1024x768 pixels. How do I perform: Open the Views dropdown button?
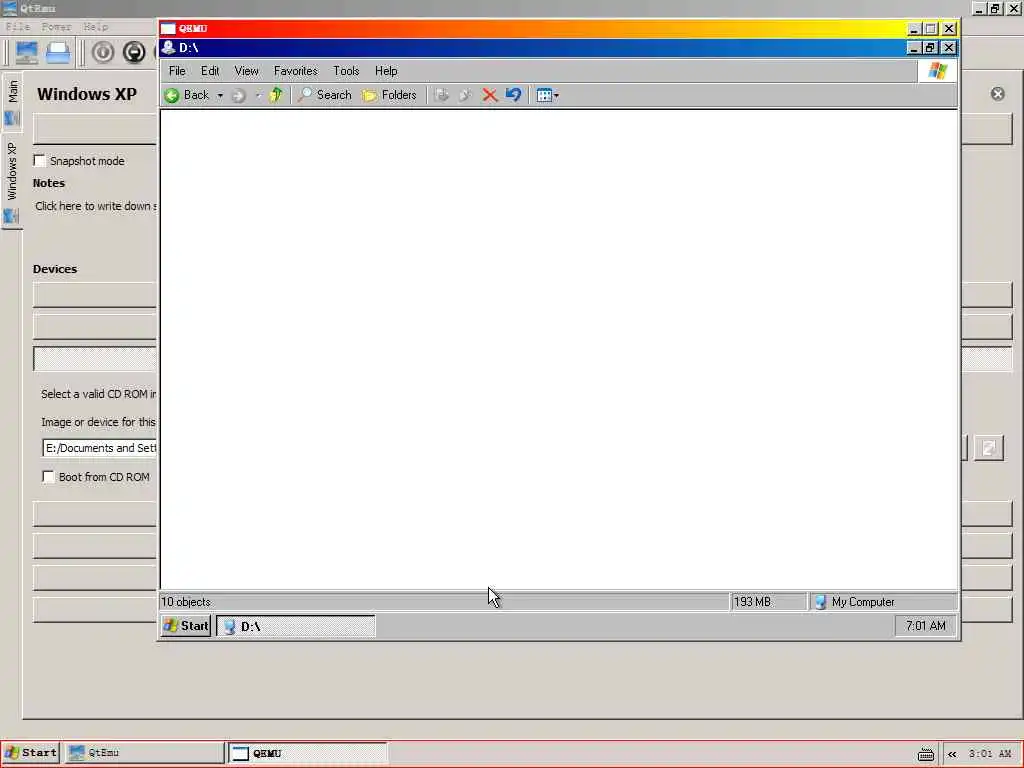[547, 95]
